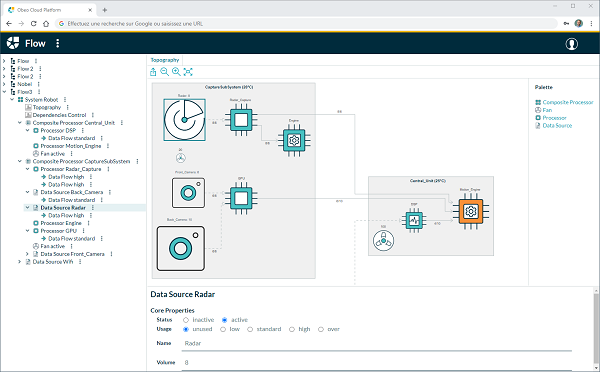Click the zoom out diagram icon

pyautogui.click(x=165, y=72)
